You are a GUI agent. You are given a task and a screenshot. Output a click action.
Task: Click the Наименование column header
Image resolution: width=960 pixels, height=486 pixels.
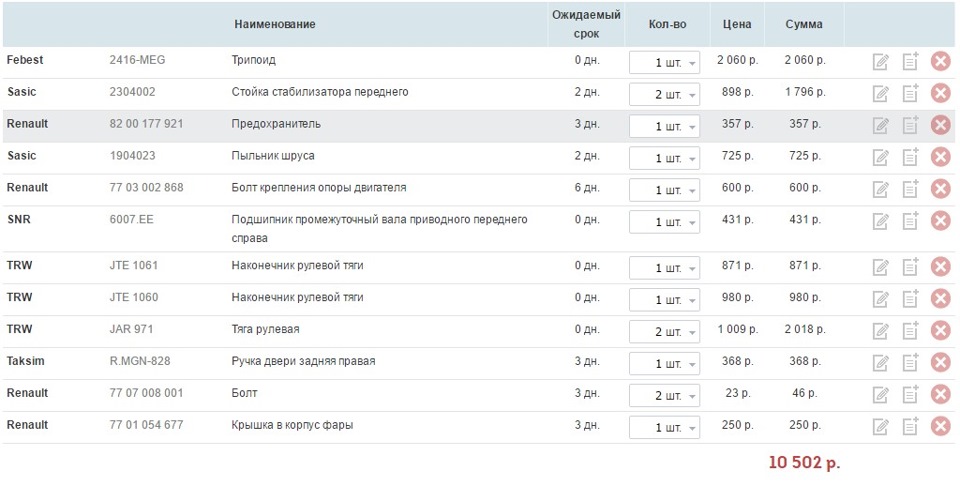tap(275, 24)
